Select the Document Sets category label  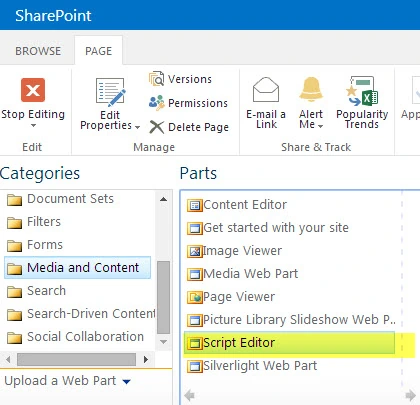click(x=70, y=199)
